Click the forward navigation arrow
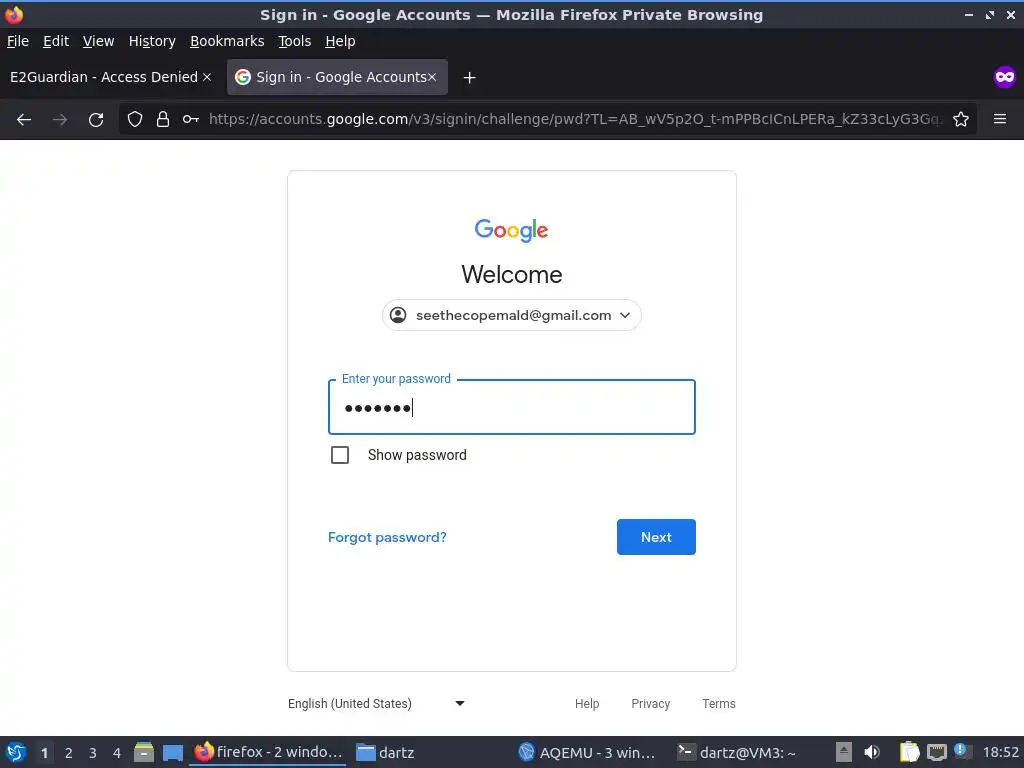 [x=60, y=120]
